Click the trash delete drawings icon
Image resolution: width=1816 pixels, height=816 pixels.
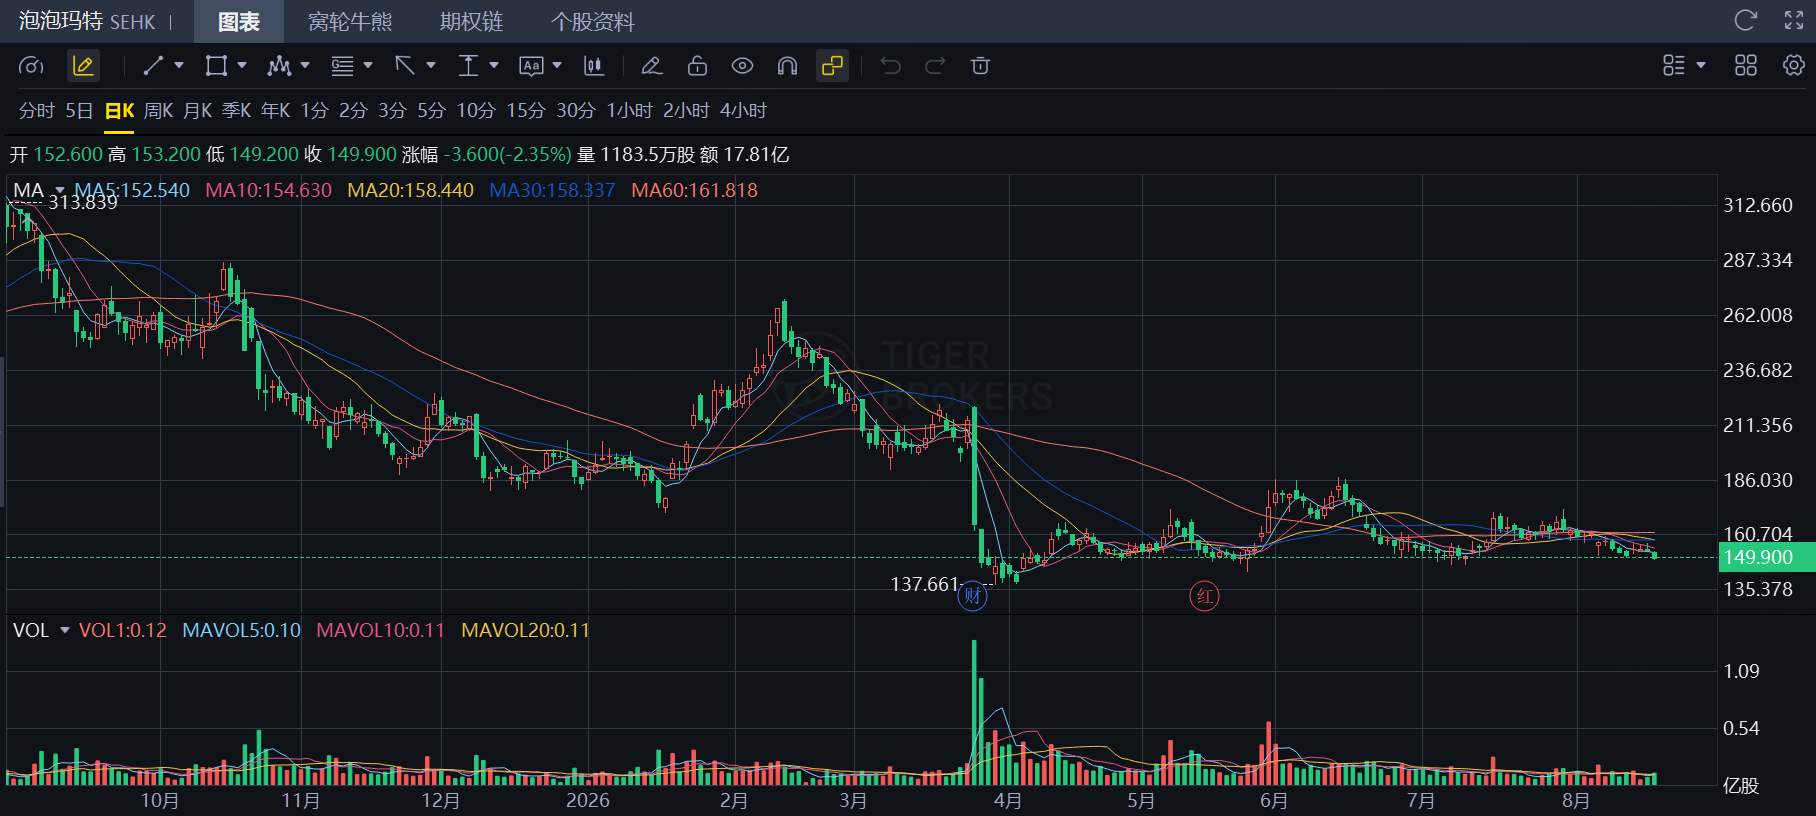(980, 66)
